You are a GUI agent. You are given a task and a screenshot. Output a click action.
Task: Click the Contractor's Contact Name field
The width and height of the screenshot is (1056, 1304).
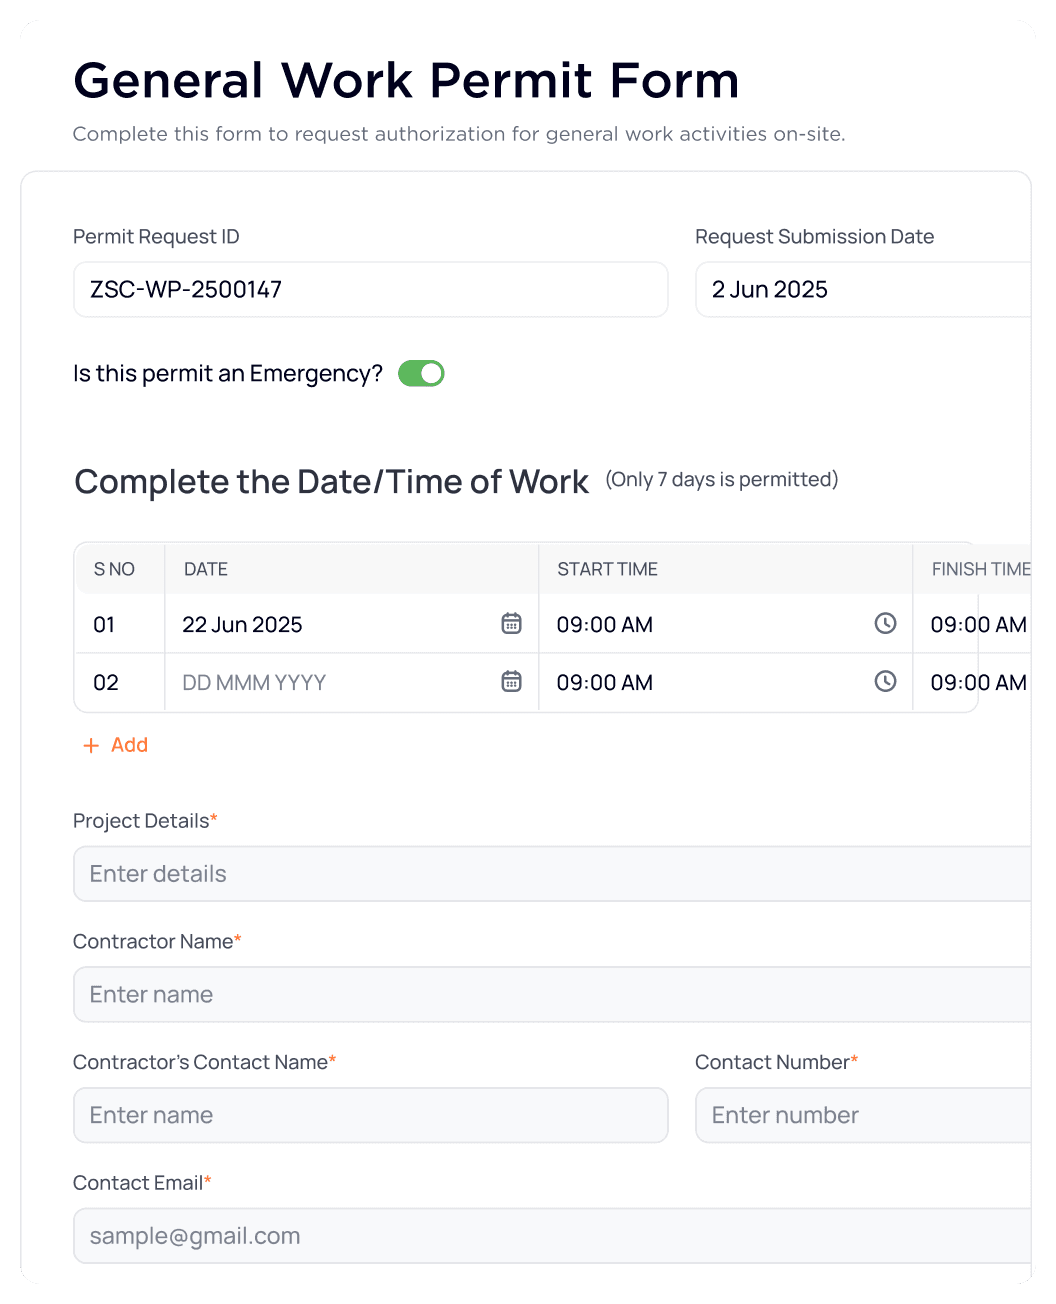370,1115
